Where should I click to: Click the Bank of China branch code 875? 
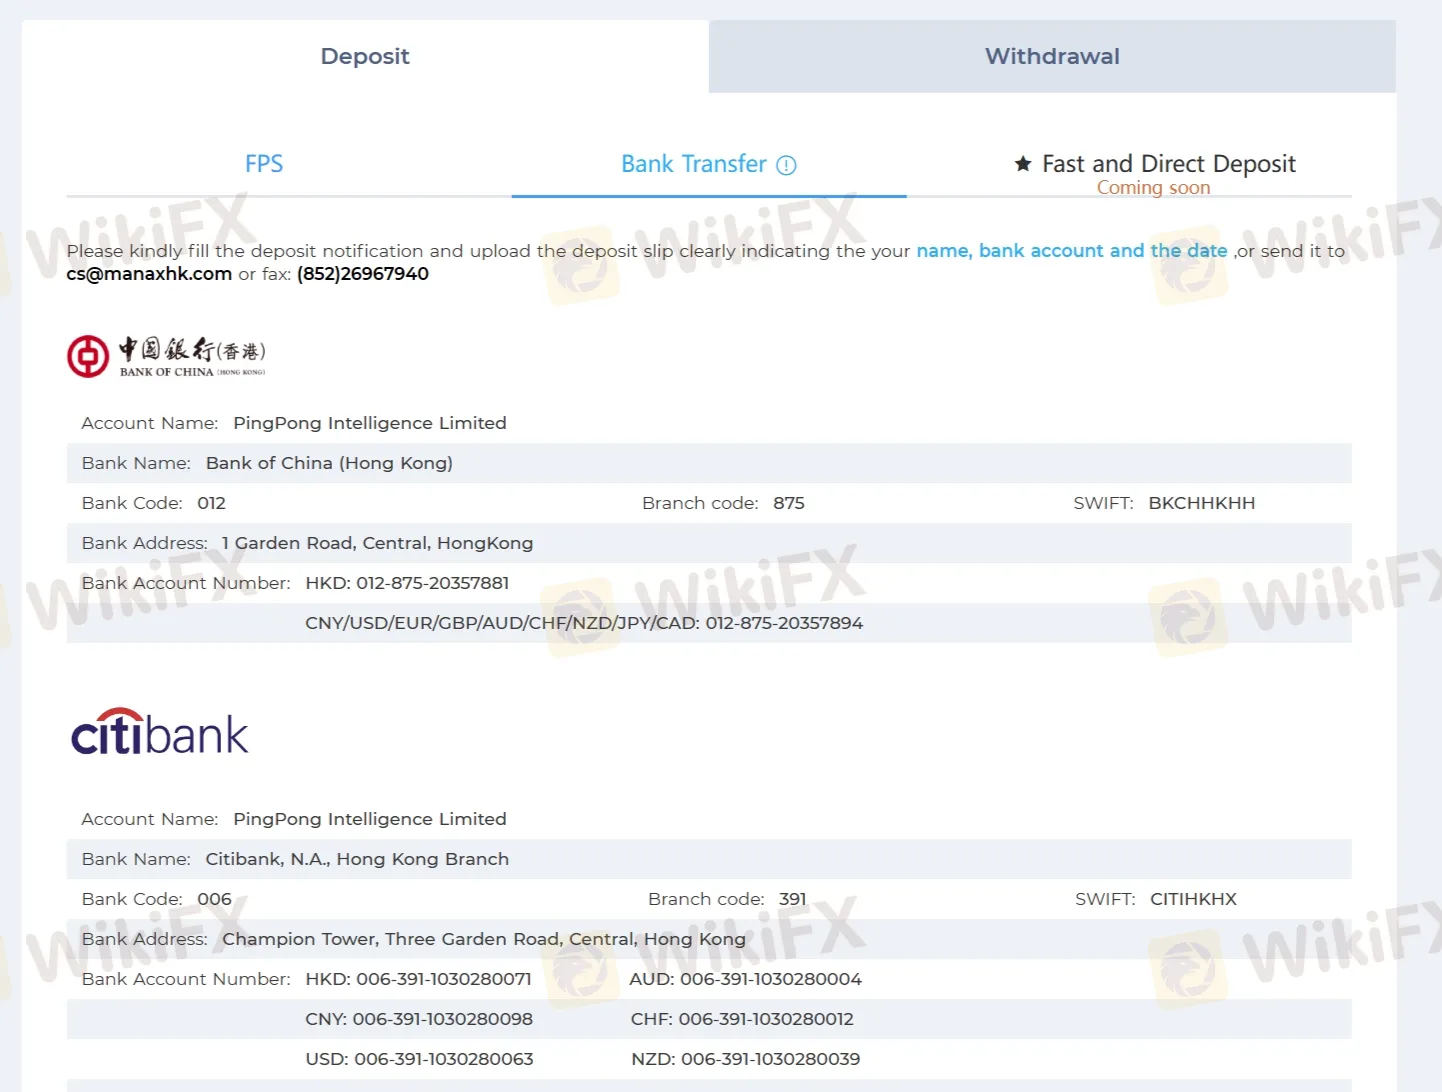click(789, 503)
